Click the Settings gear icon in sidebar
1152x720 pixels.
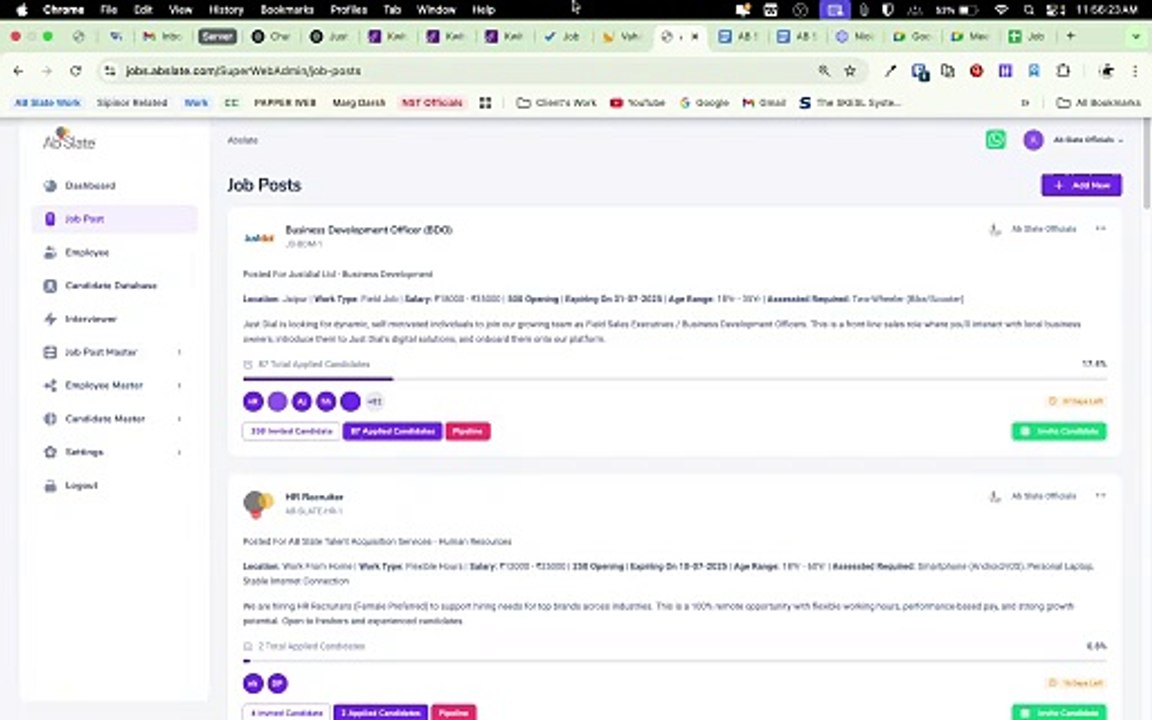click(x=50, y=453)
